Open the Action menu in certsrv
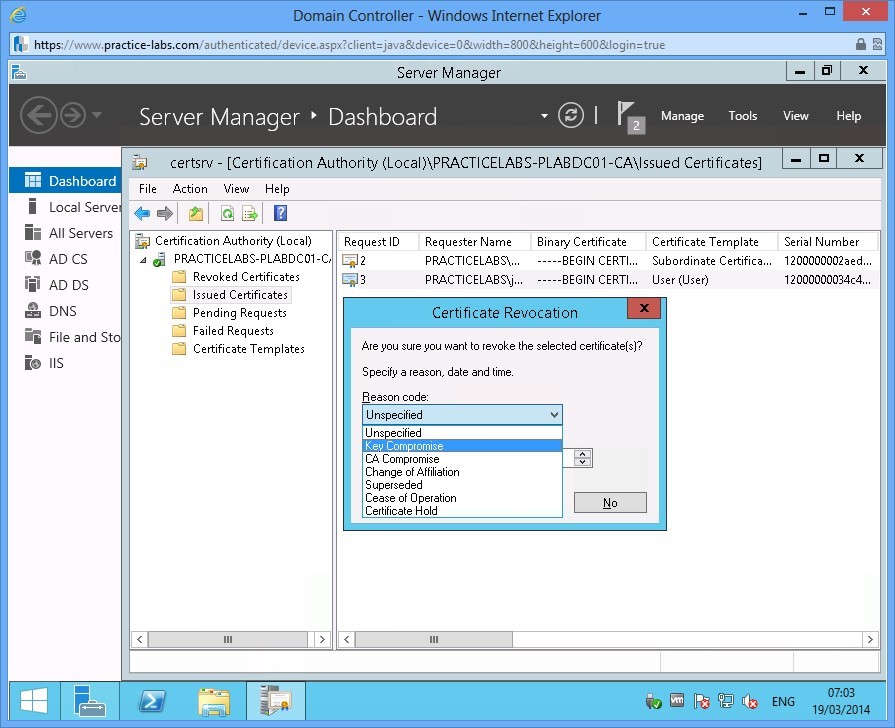895x728 pixels. [x=190, y=188]
